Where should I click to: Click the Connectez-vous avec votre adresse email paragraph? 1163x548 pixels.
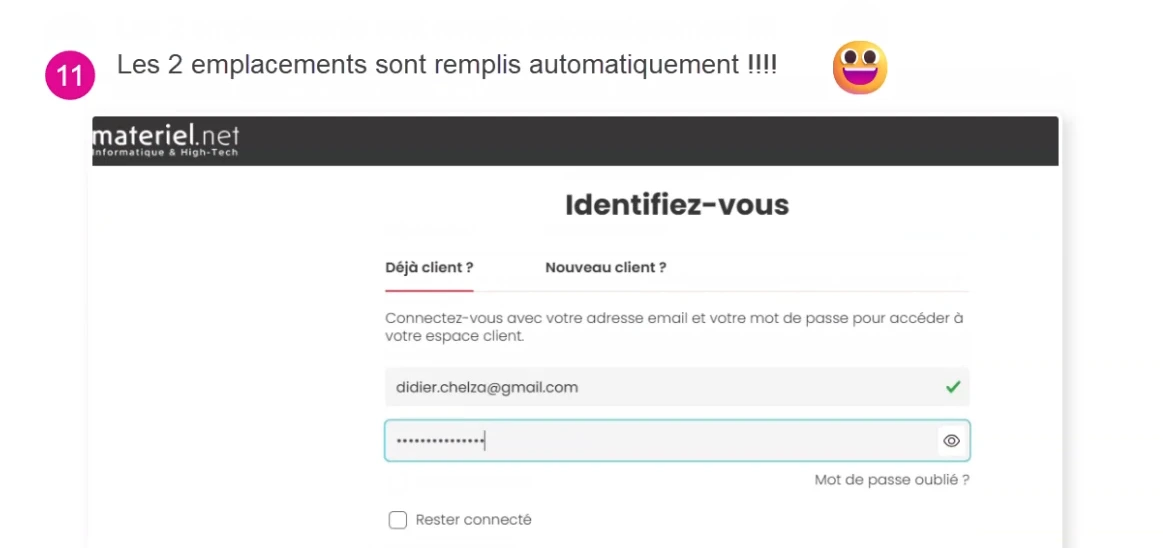point(673,327)
